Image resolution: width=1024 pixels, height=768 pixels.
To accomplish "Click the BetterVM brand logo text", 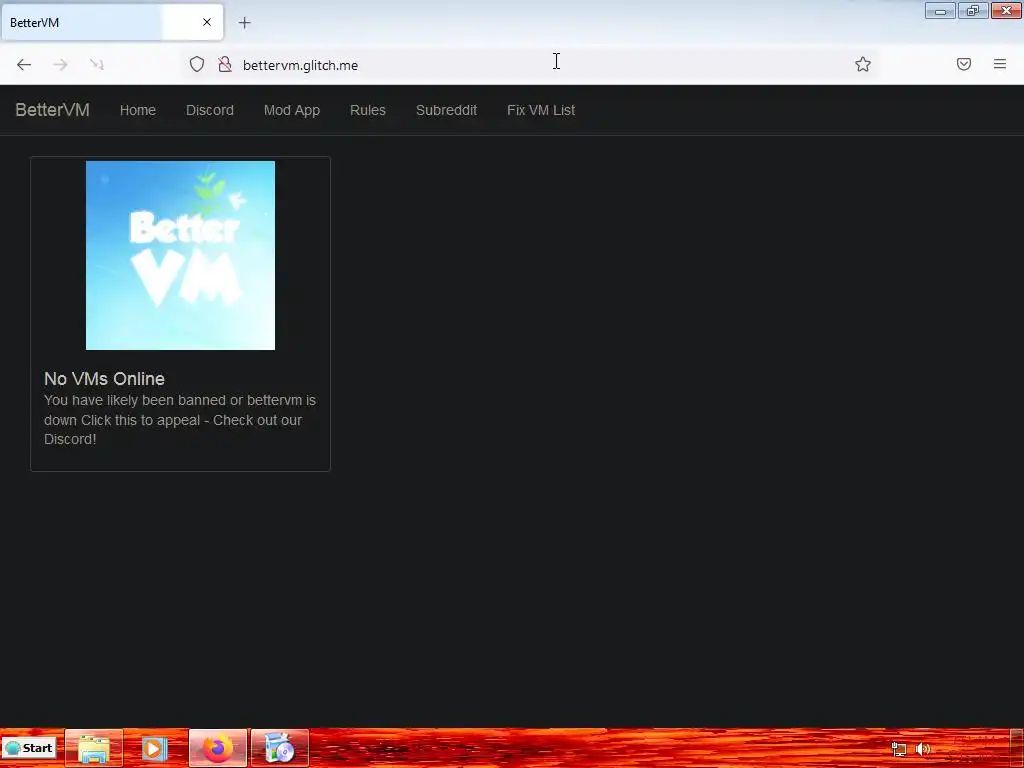I will pos(52,110).
